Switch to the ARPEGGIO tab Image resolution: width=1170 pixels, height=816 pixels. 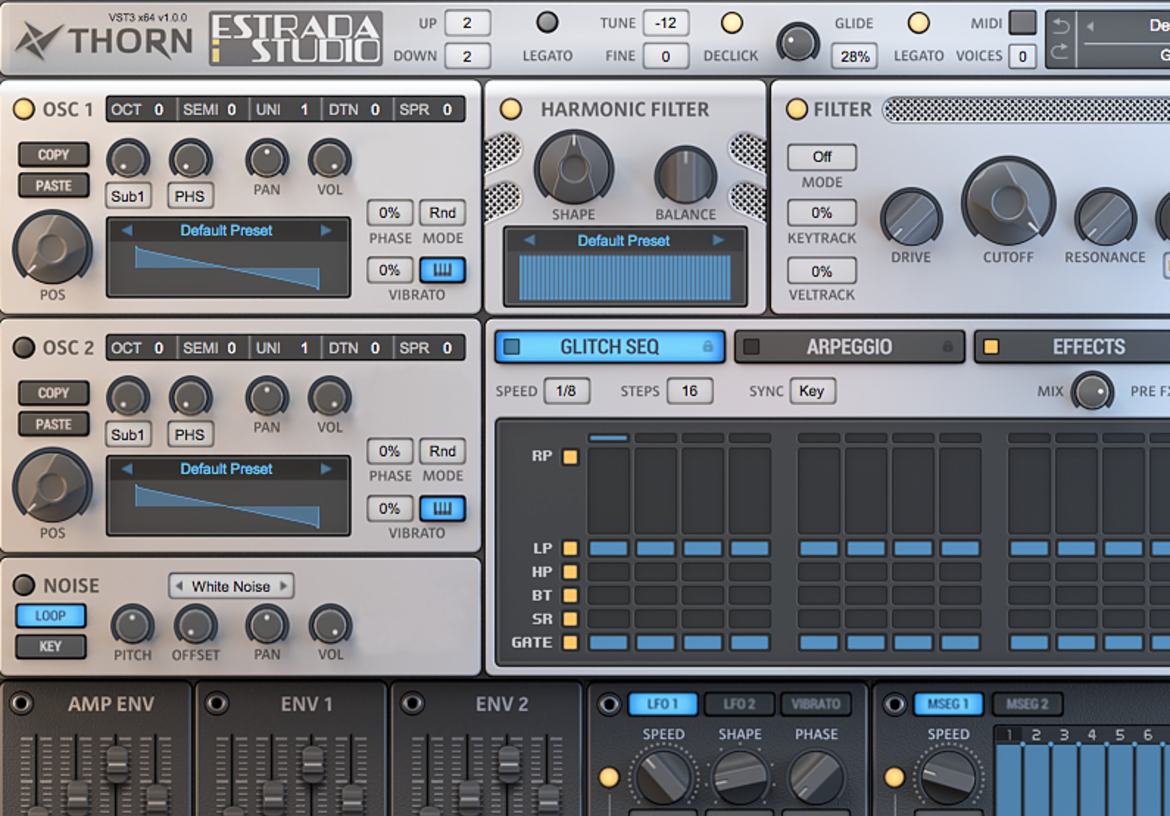point(849,347)
